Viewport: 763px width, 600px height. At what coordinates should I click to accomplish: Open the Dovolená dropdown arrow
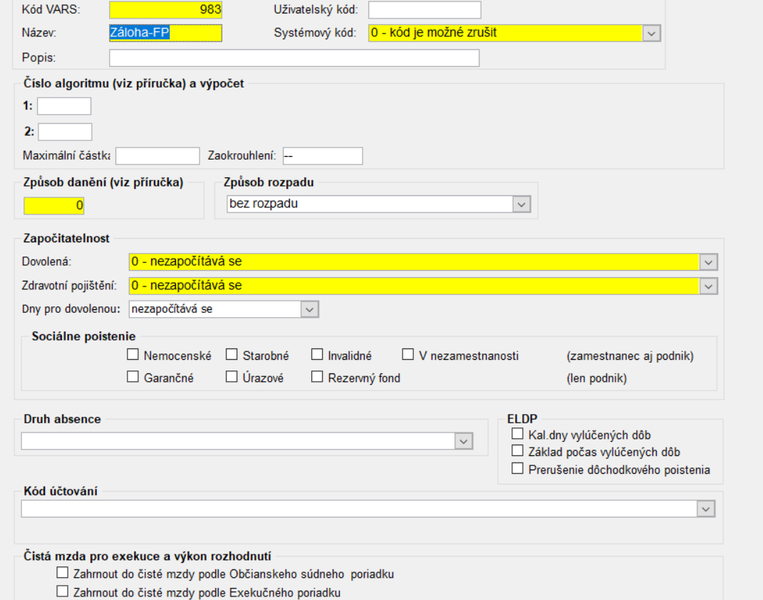click(x=708, y=262)
